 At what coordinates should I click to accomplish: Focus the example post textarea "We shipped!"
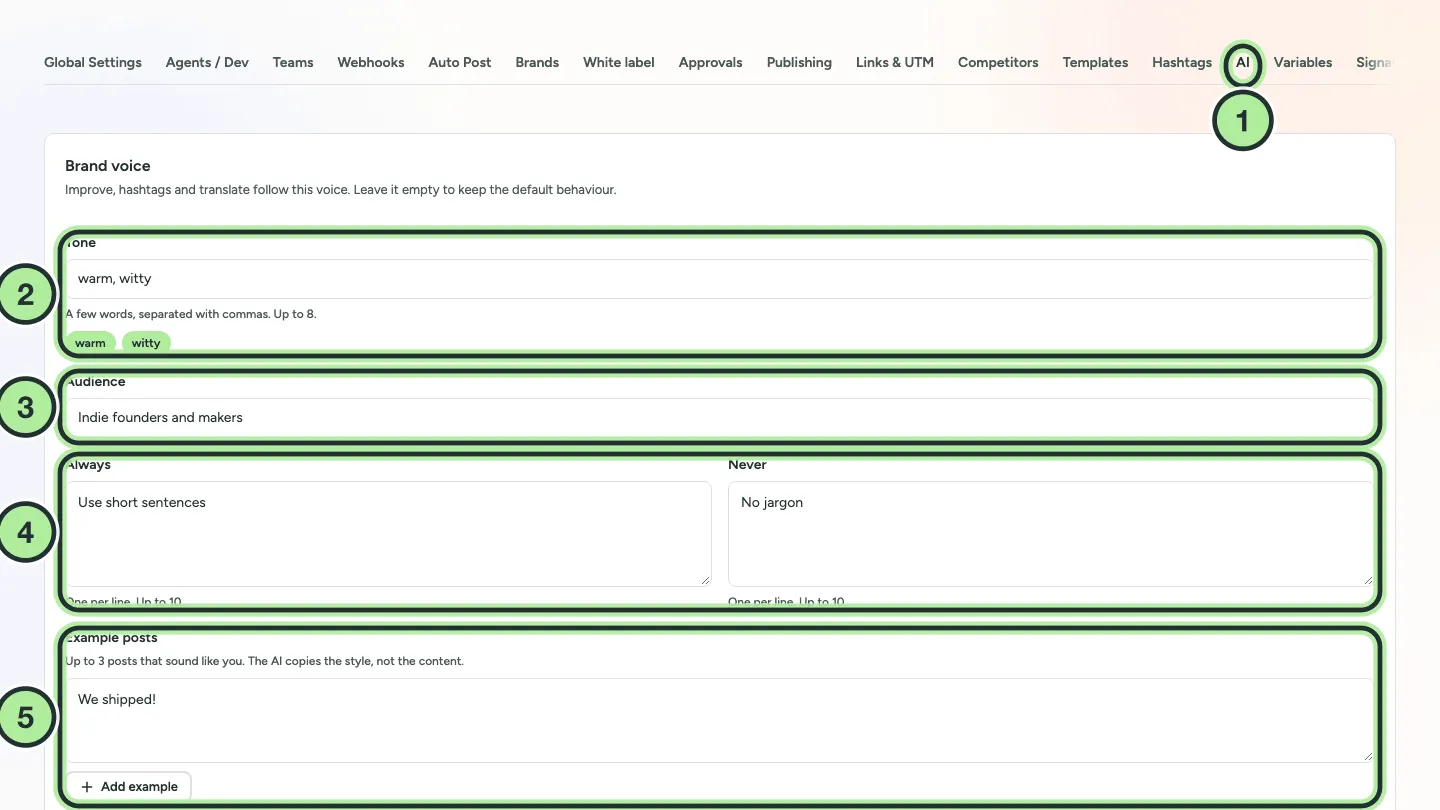pos(720,720)
